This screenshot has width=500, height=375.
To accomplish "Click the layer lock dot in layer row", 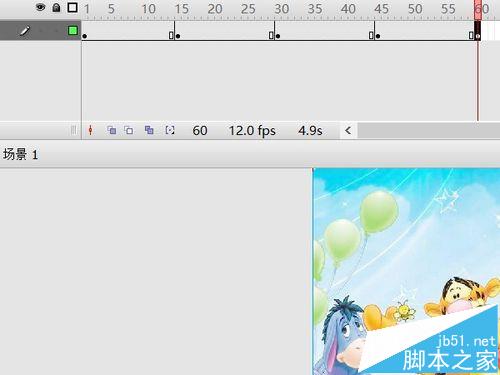I will (x=56, y=31).
